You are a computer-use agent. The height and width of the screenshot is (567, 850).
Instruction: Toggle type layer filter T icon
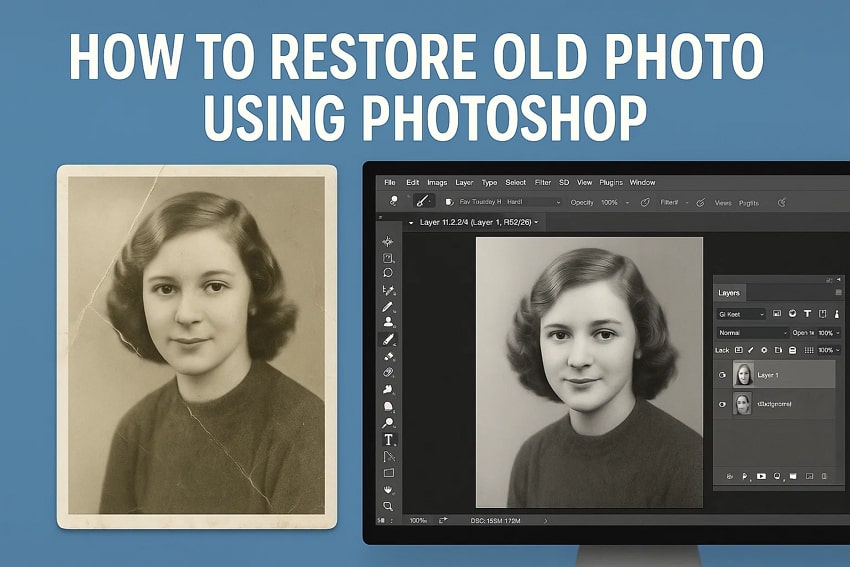[807, 314]
